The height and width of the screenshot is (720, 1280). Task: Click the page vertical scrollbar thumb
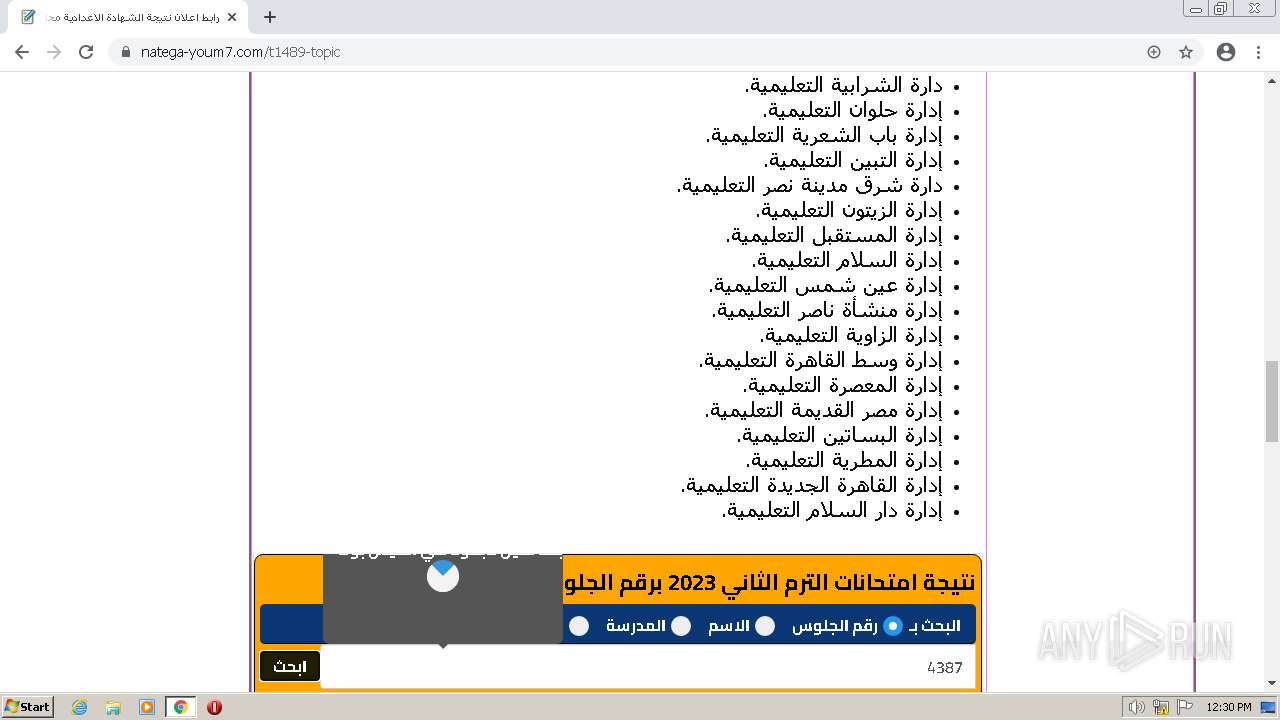coord(1272,401)
